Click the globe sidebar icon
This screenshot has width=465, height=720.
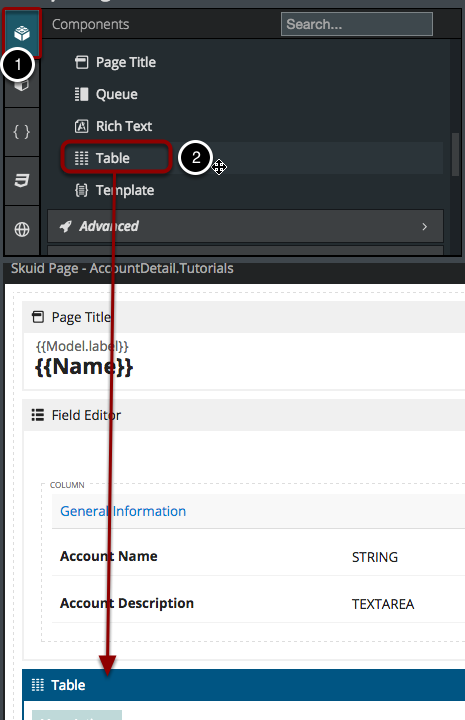pyautogui.click(x=22, y=229)
